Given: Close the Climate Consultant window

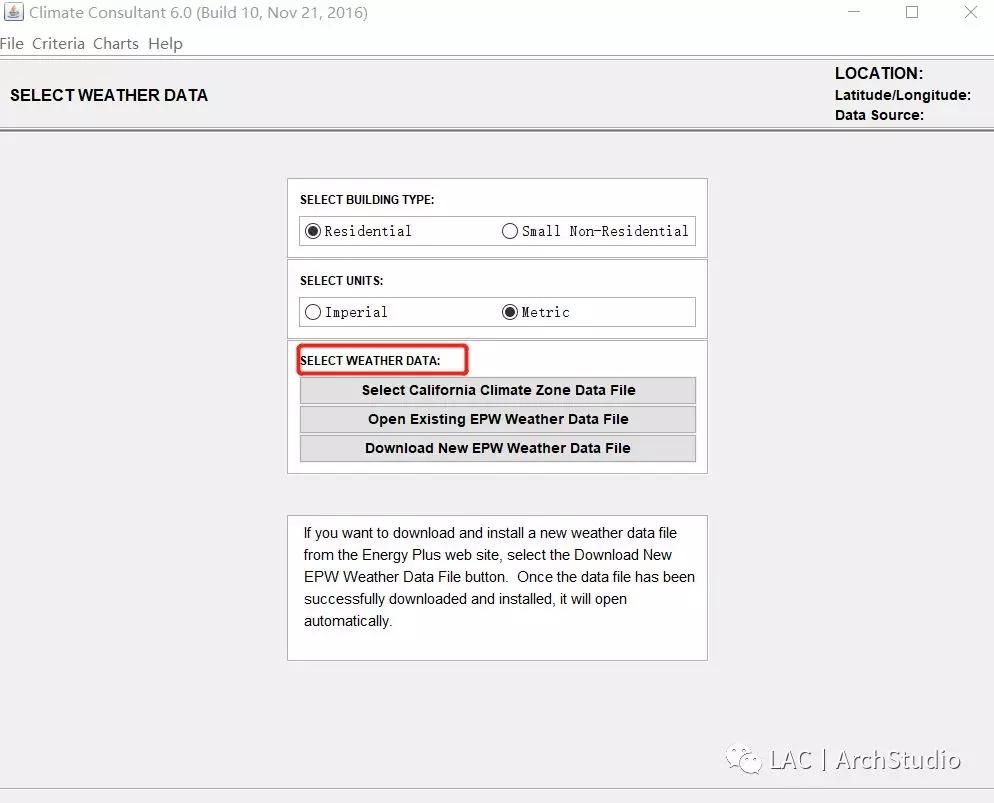Looking at the screenshot, I should click(971, 12).
